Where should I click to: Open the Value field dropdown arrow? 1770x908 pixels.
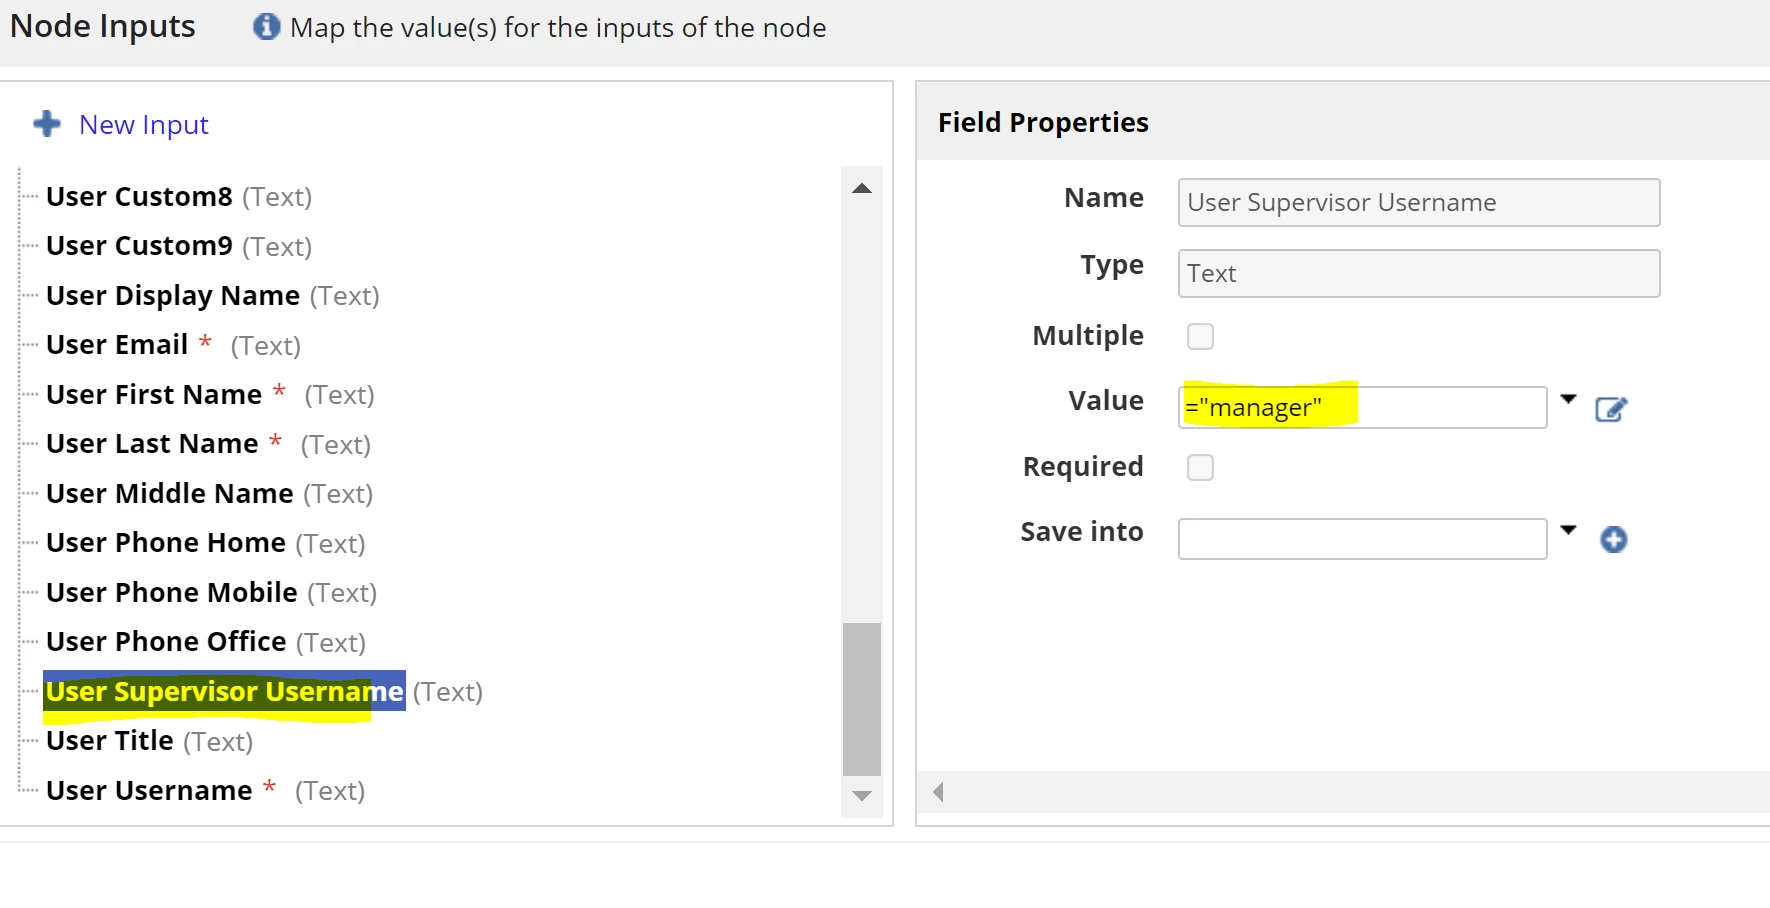click(1568, 399)
